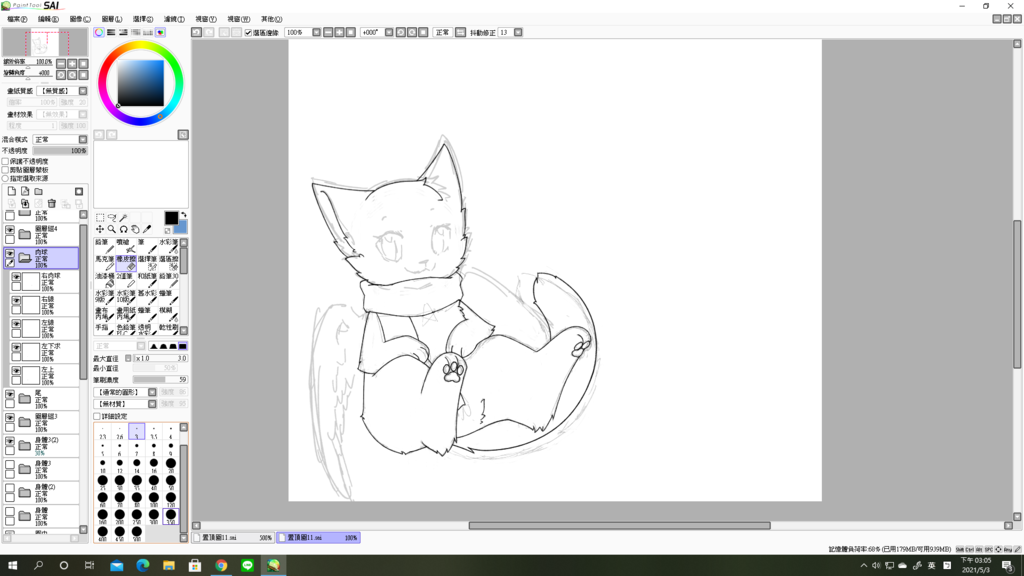Show the color wheel panel
Image resolution: width=1024 pixels, height=576 pixels.
click(99, 32)
